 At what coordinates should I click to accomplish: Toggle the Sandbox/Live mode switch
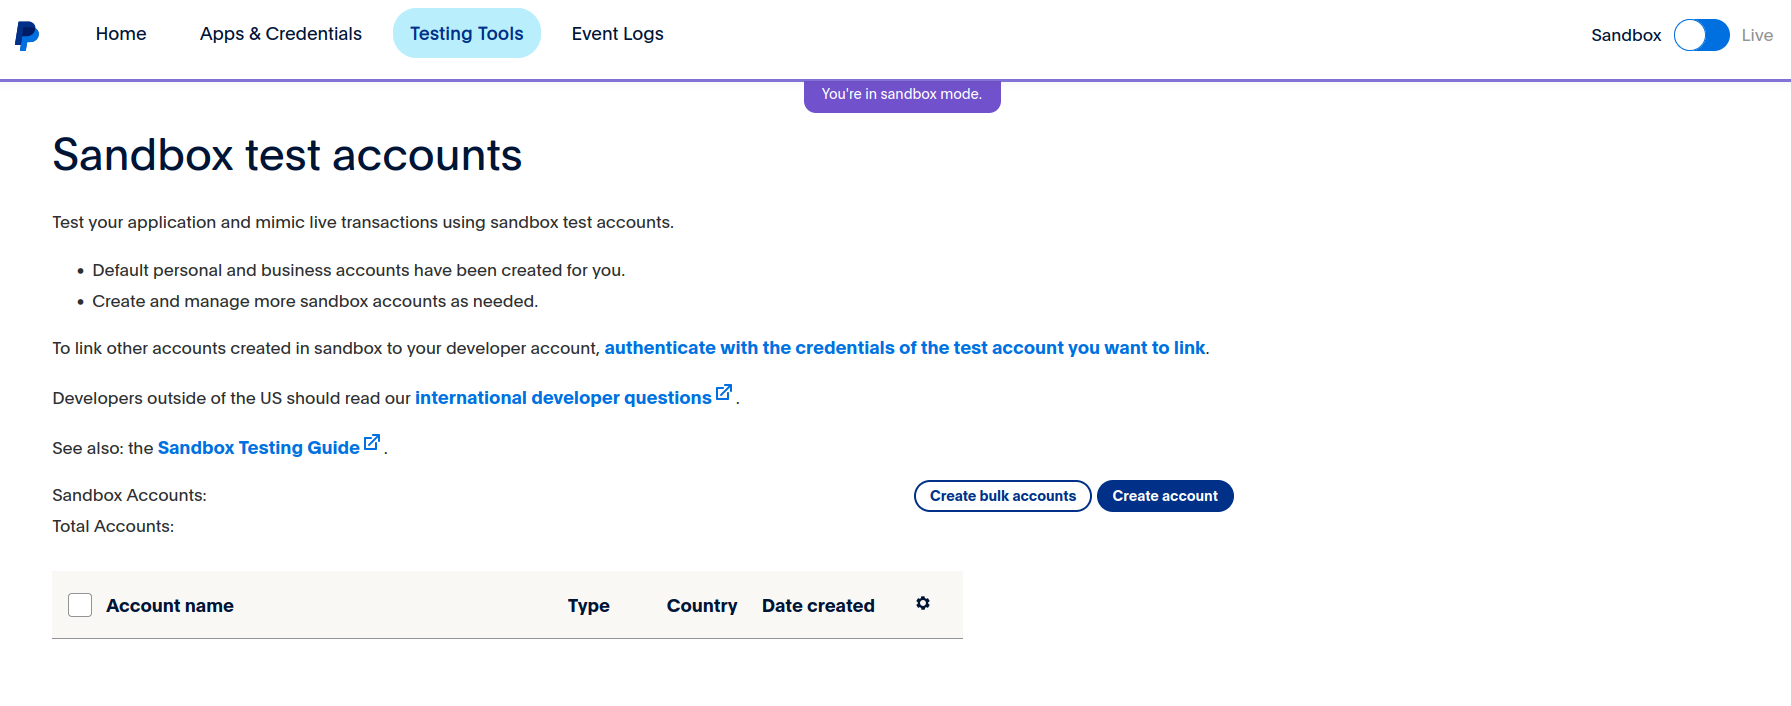pos(1702,35)
